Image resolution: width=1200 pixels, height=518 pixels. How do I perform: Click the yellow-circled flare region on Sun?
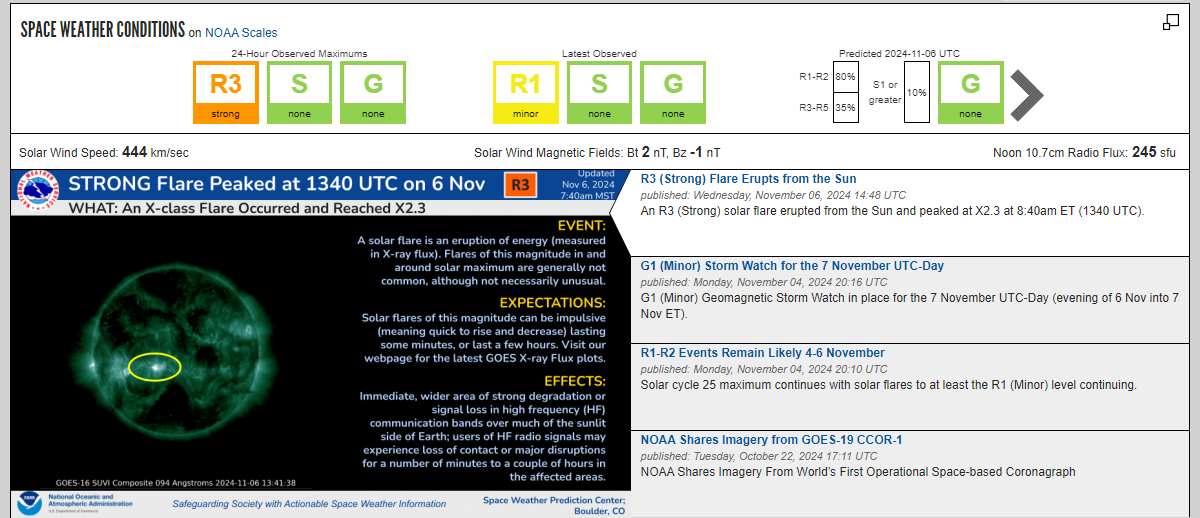(x=155, y=367)
